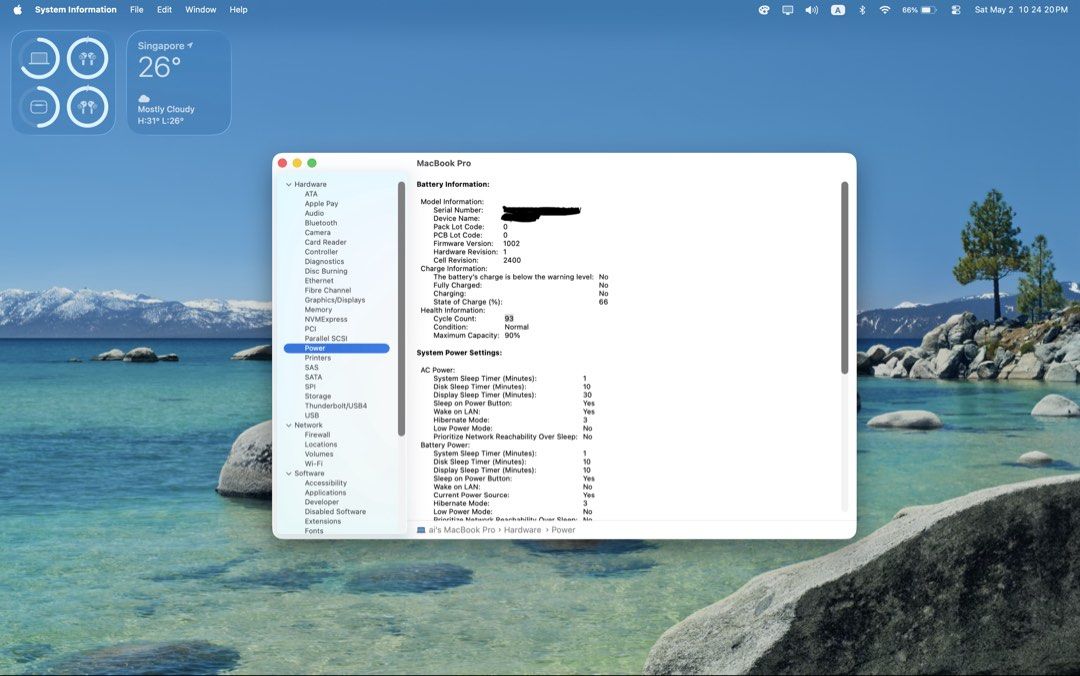Open Control Center from menu bar

coord(955,10)
